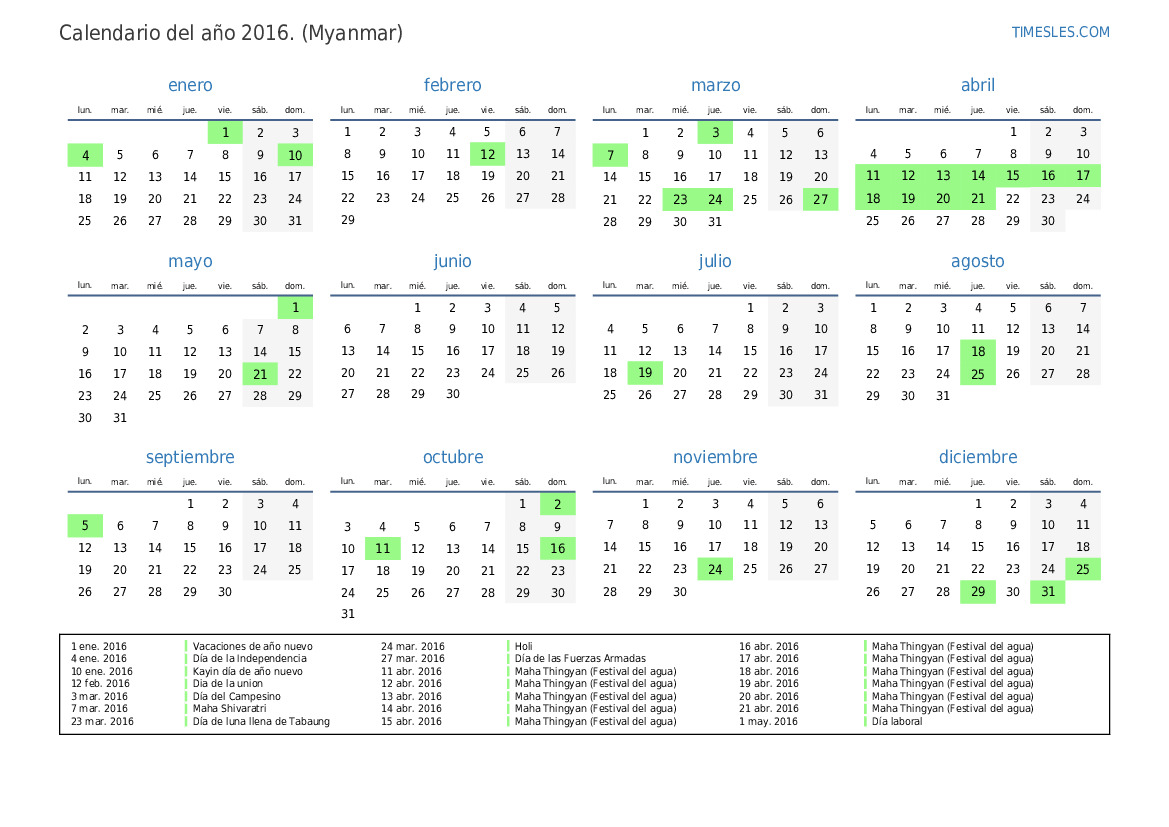1169x827 pixels.
Task: Select the 'septiembre' month heading
Action: 190,457
